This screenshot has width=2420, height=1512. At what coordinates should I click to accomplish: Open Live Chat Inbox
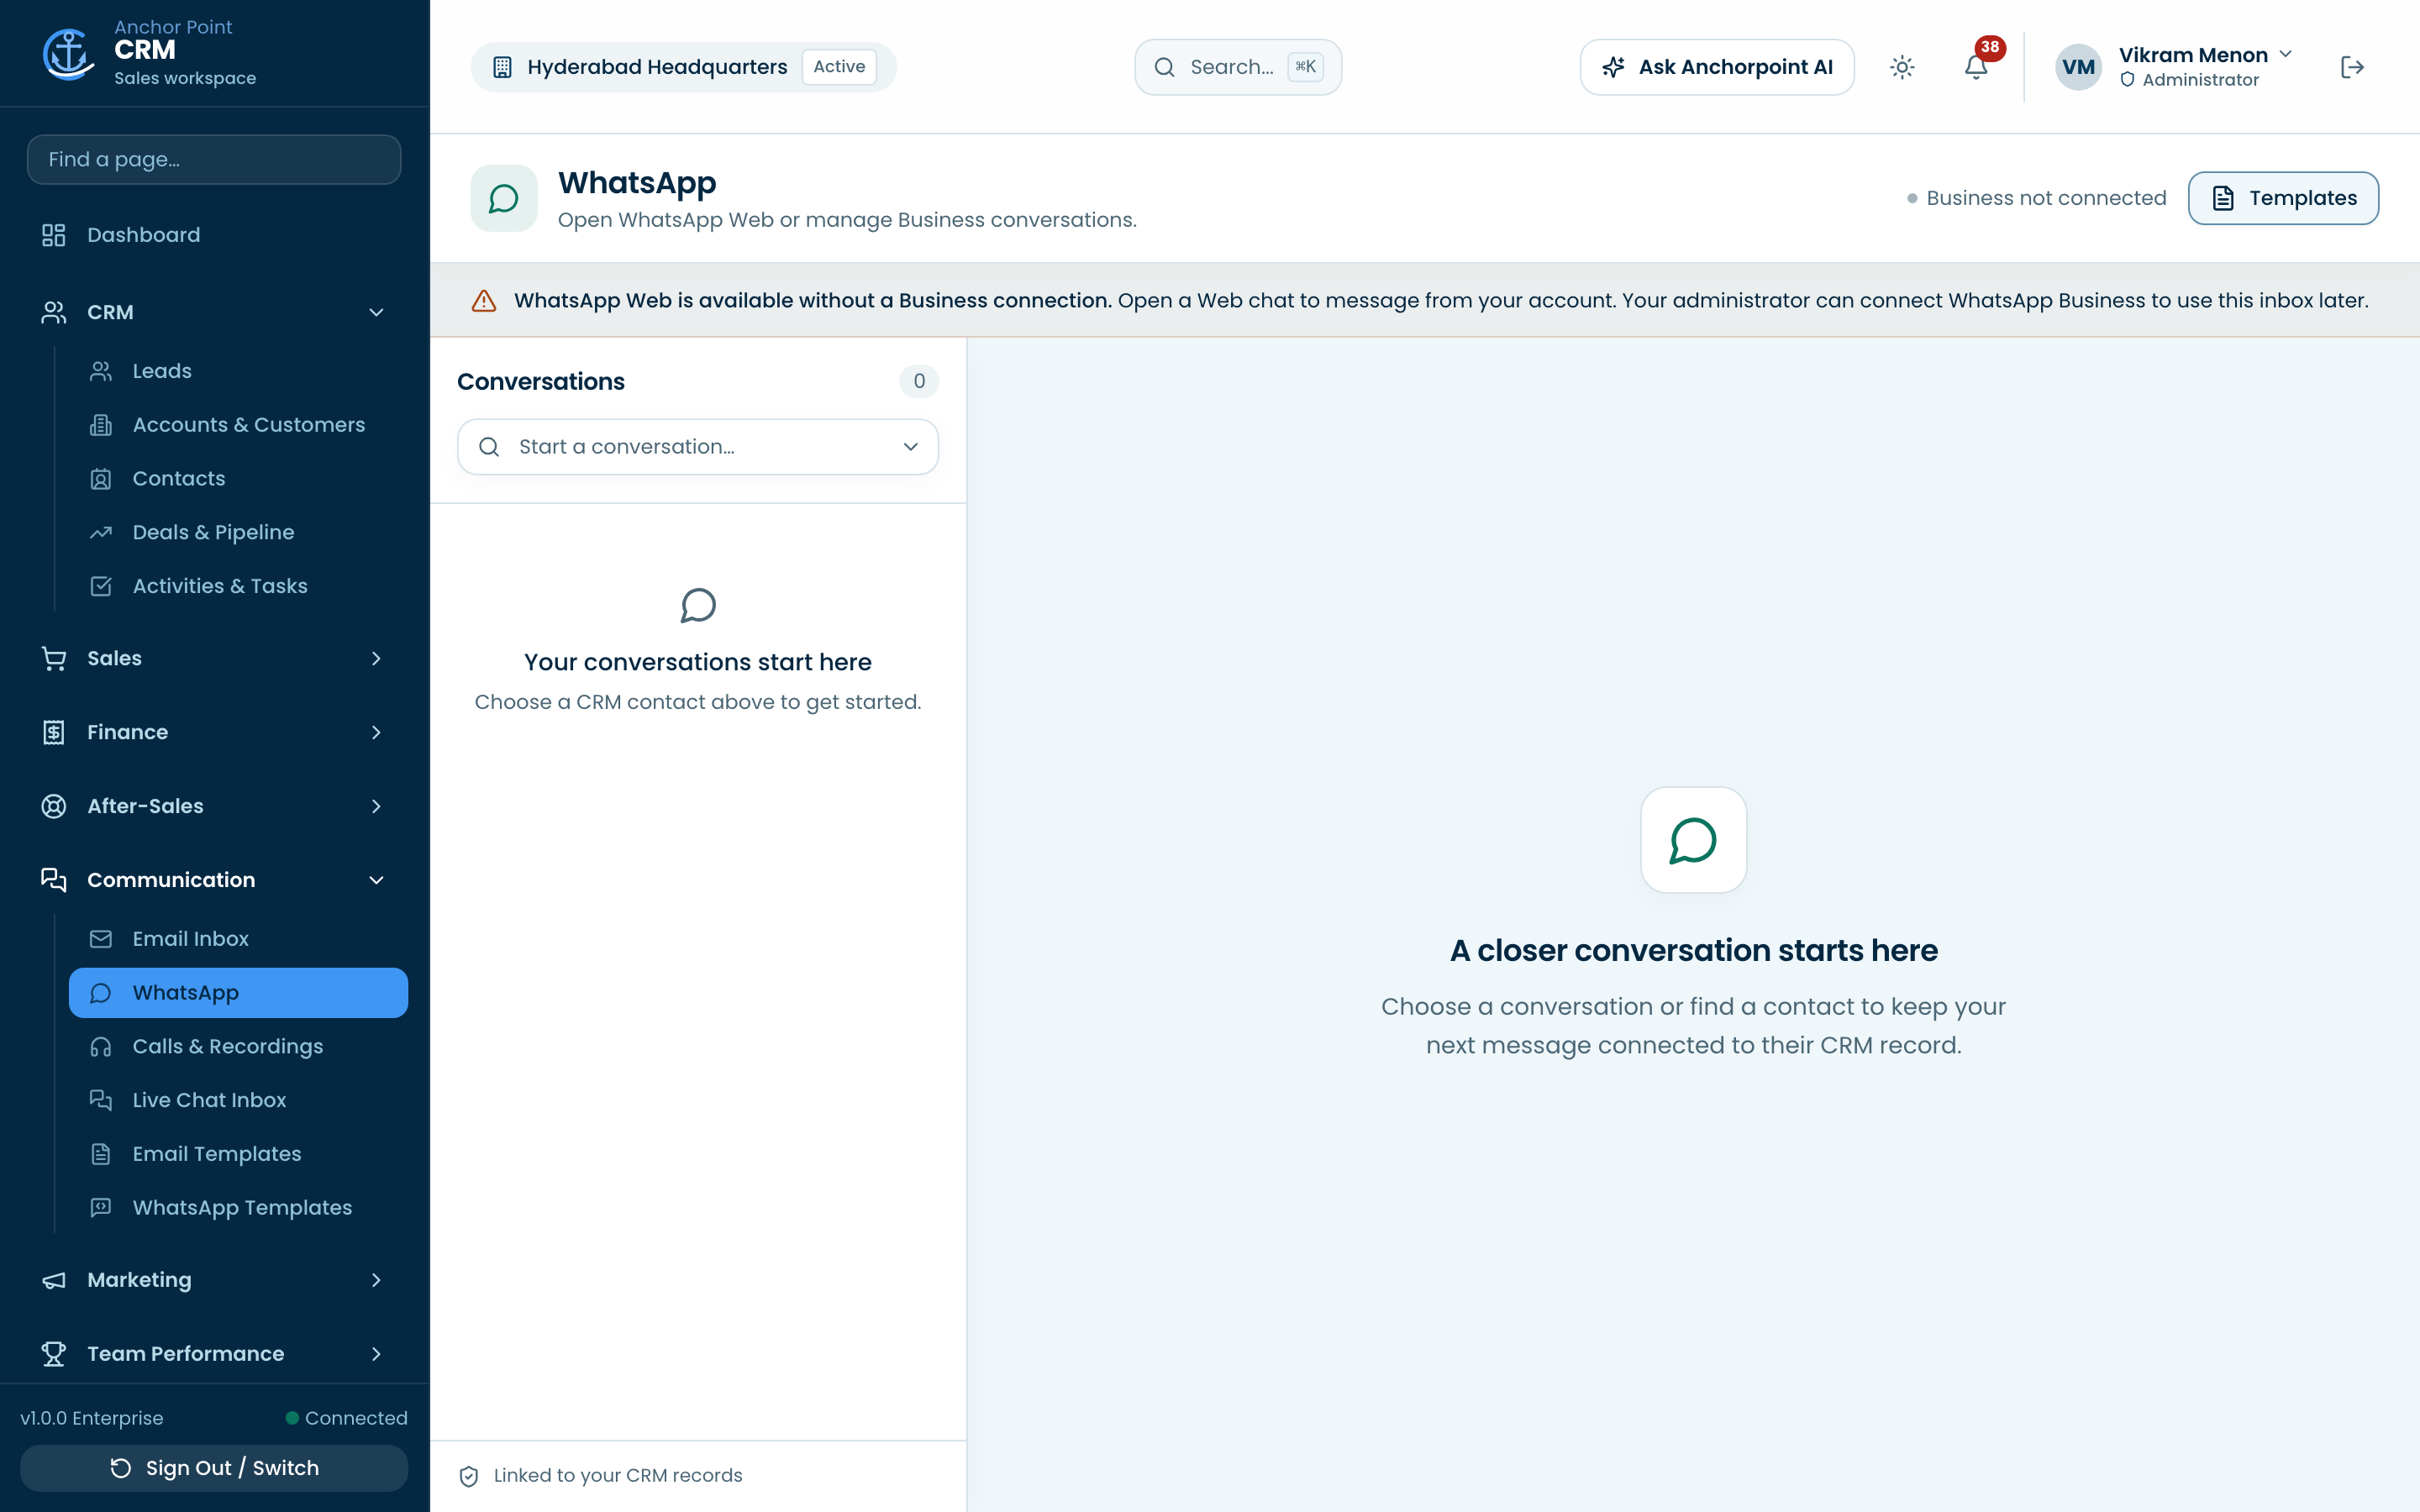(x=238, y=1100)
